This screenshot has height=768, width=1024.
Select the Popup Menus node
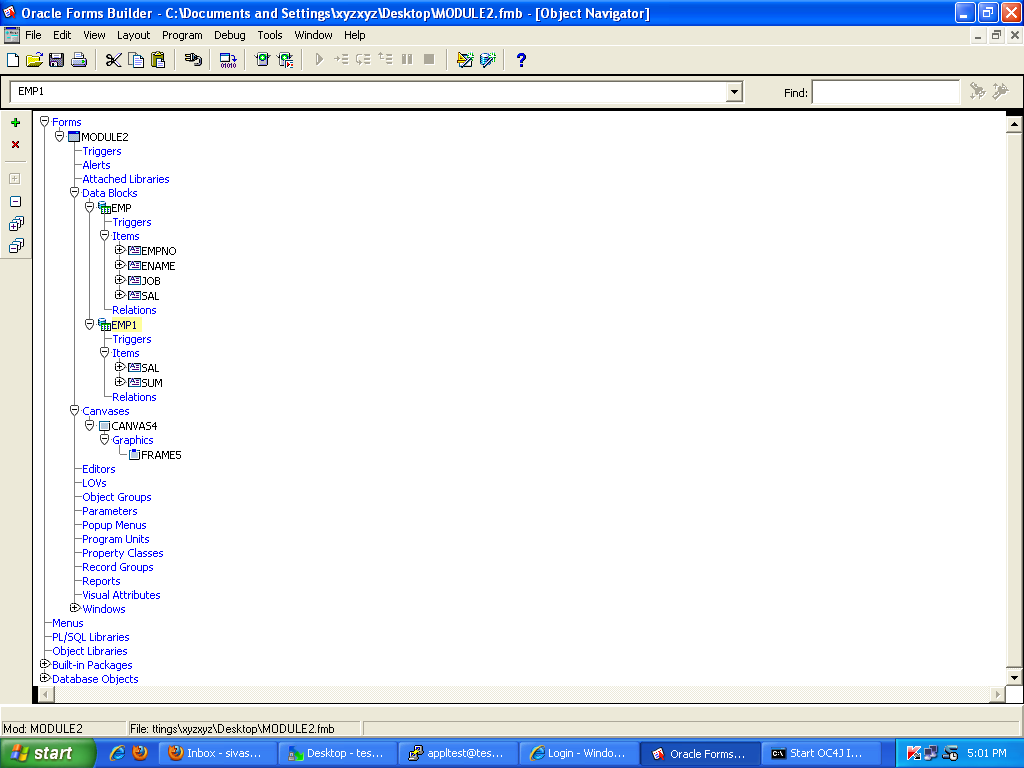114,525
